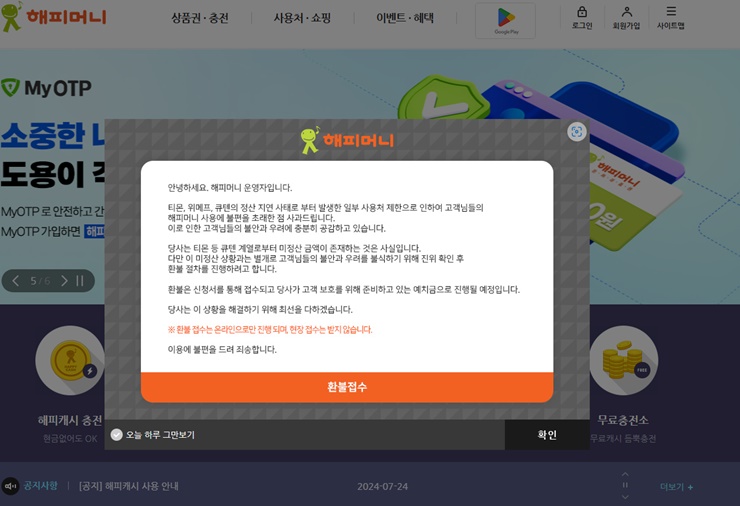Go to previous banner slide
The height and width of the screenshot is (506, 740).
(16, 281)
